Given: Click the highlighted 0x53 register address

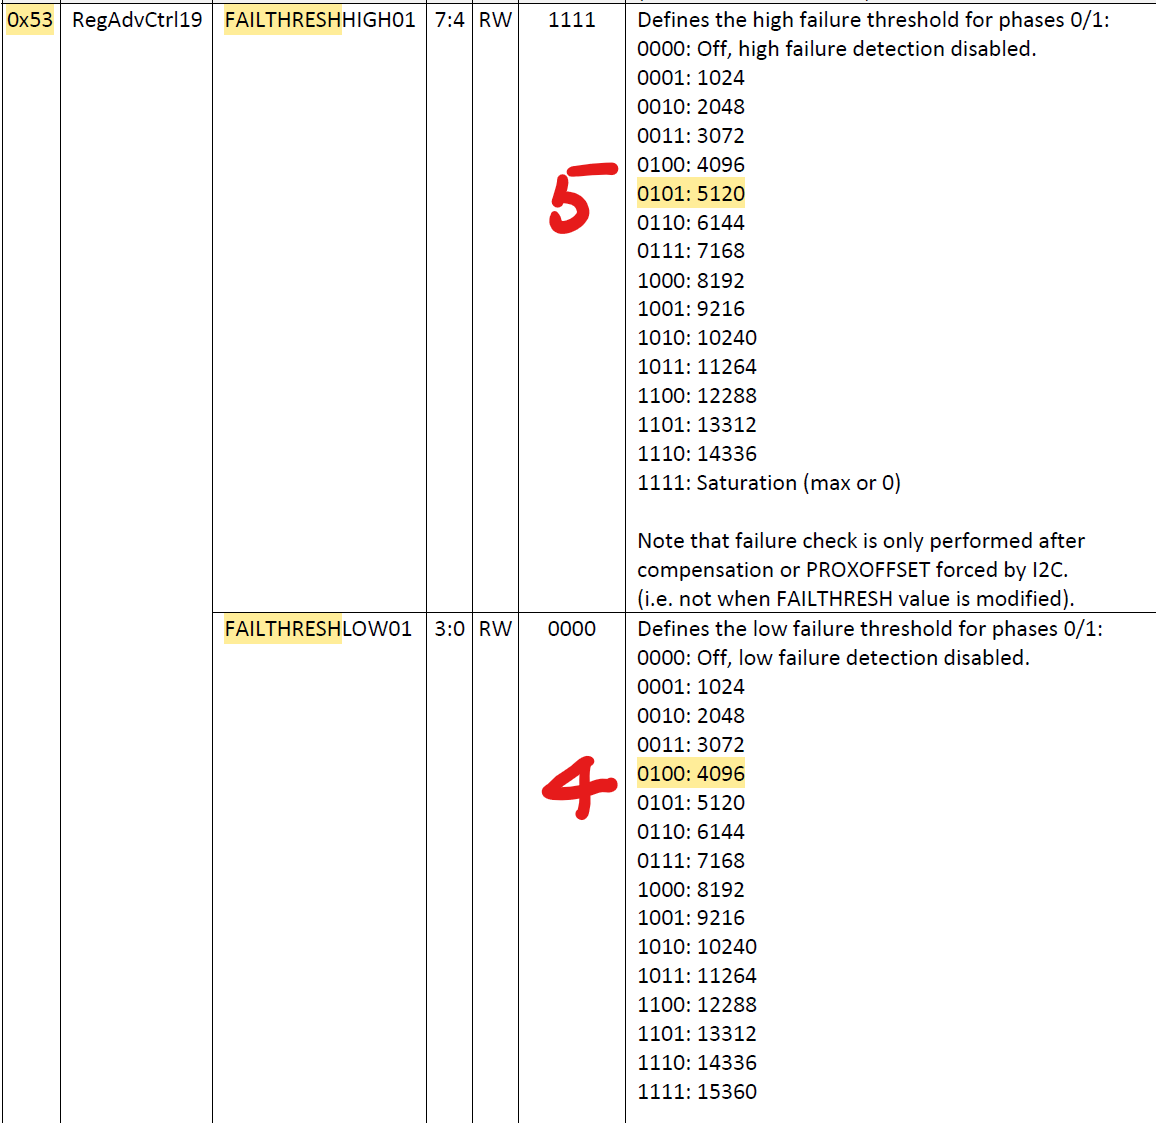Looking at the screenshot, I should pyautogui.click(x=30, y=20).
